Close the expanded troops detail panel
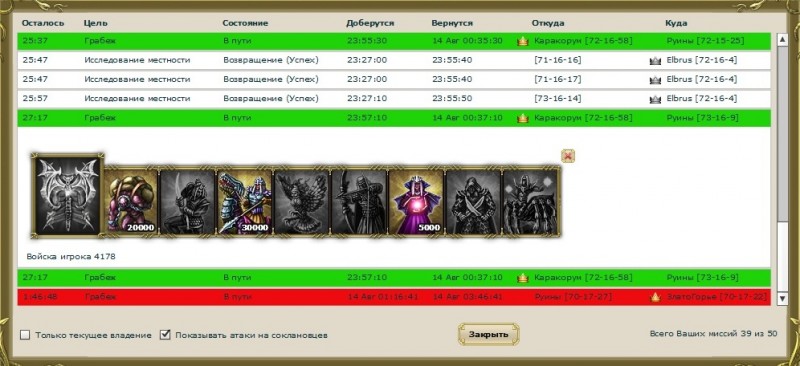The width and height of the screenshot is (800, 366). coord(568,156)
